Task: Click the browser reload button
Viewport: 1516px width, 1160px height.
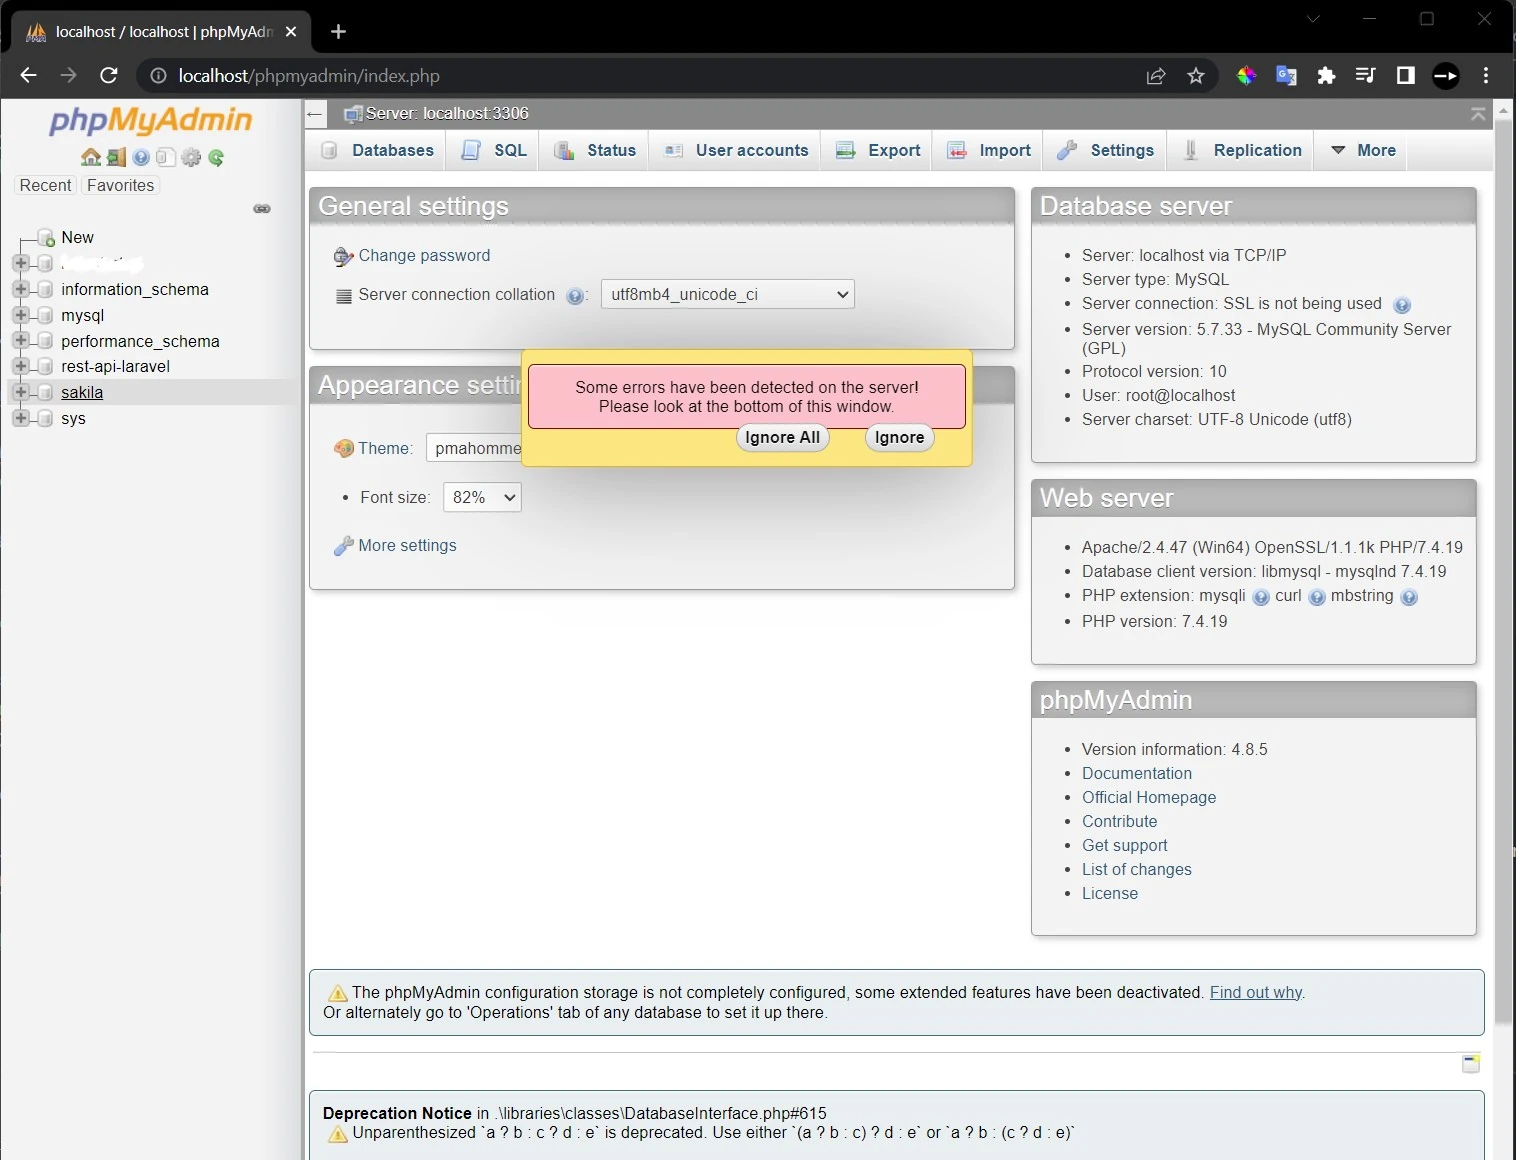Action: click(109, 75)
